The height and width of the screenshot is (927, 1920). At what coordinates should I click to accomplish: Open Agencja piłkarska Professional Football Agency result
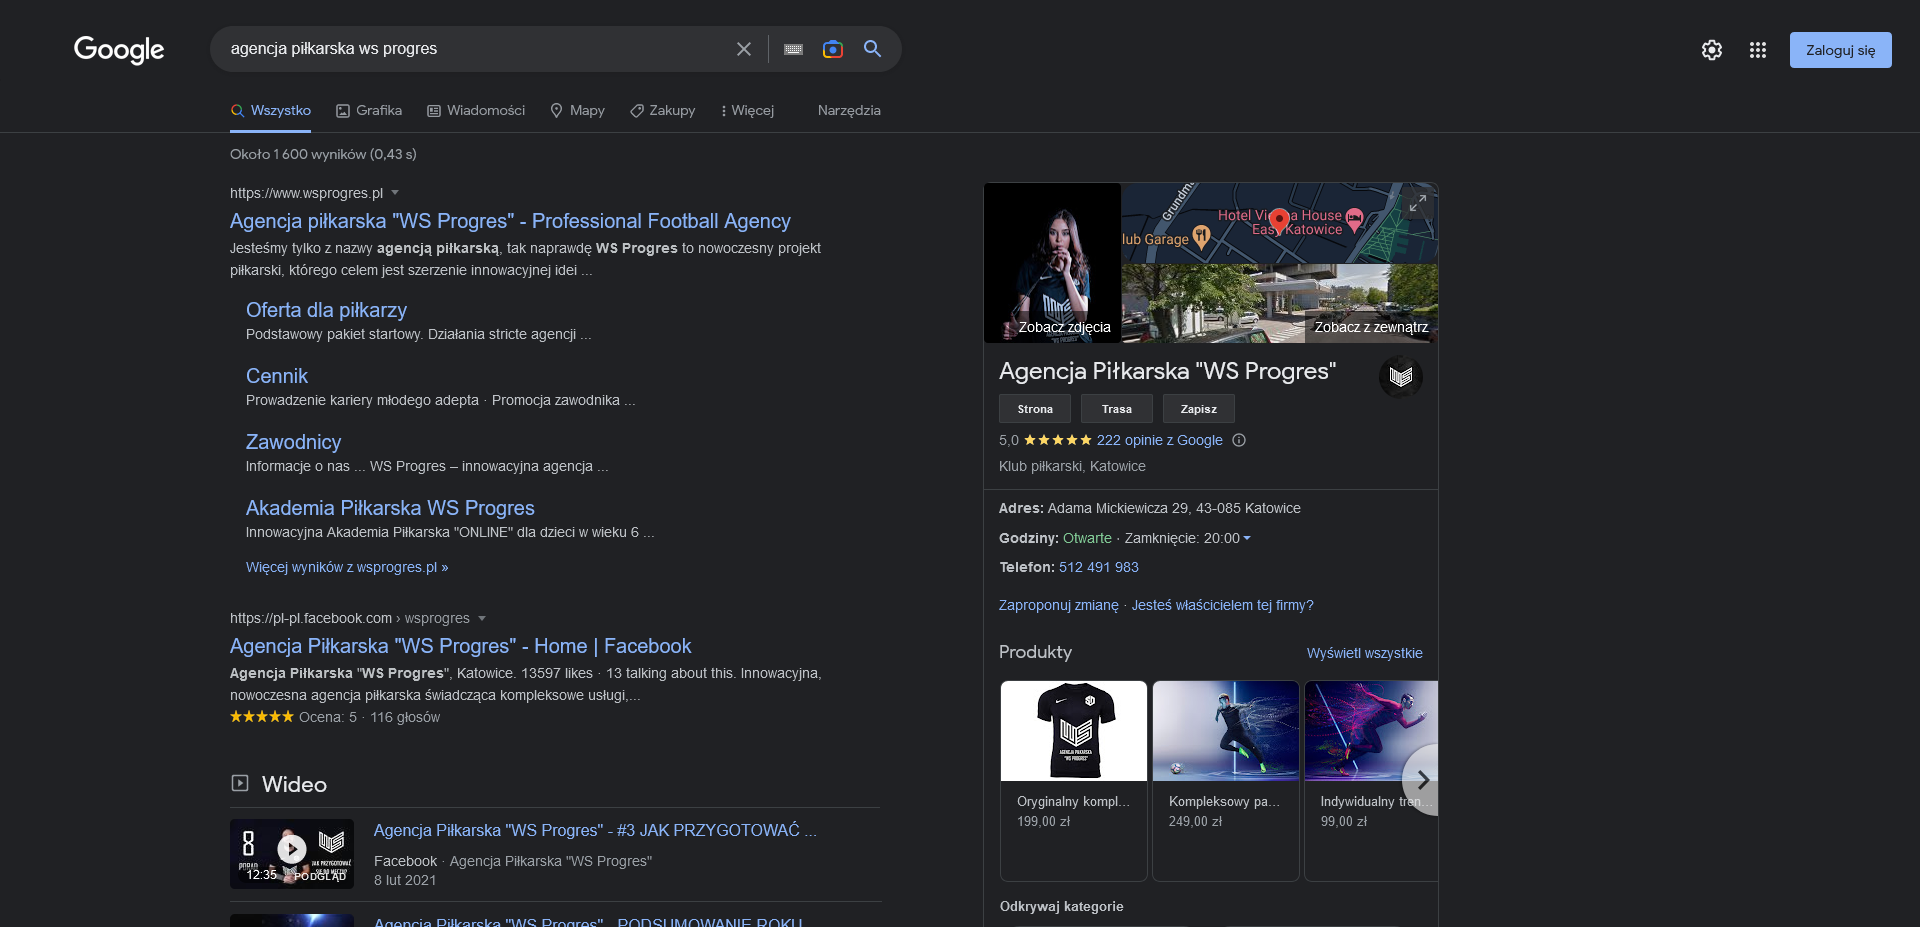click(510, 221)
